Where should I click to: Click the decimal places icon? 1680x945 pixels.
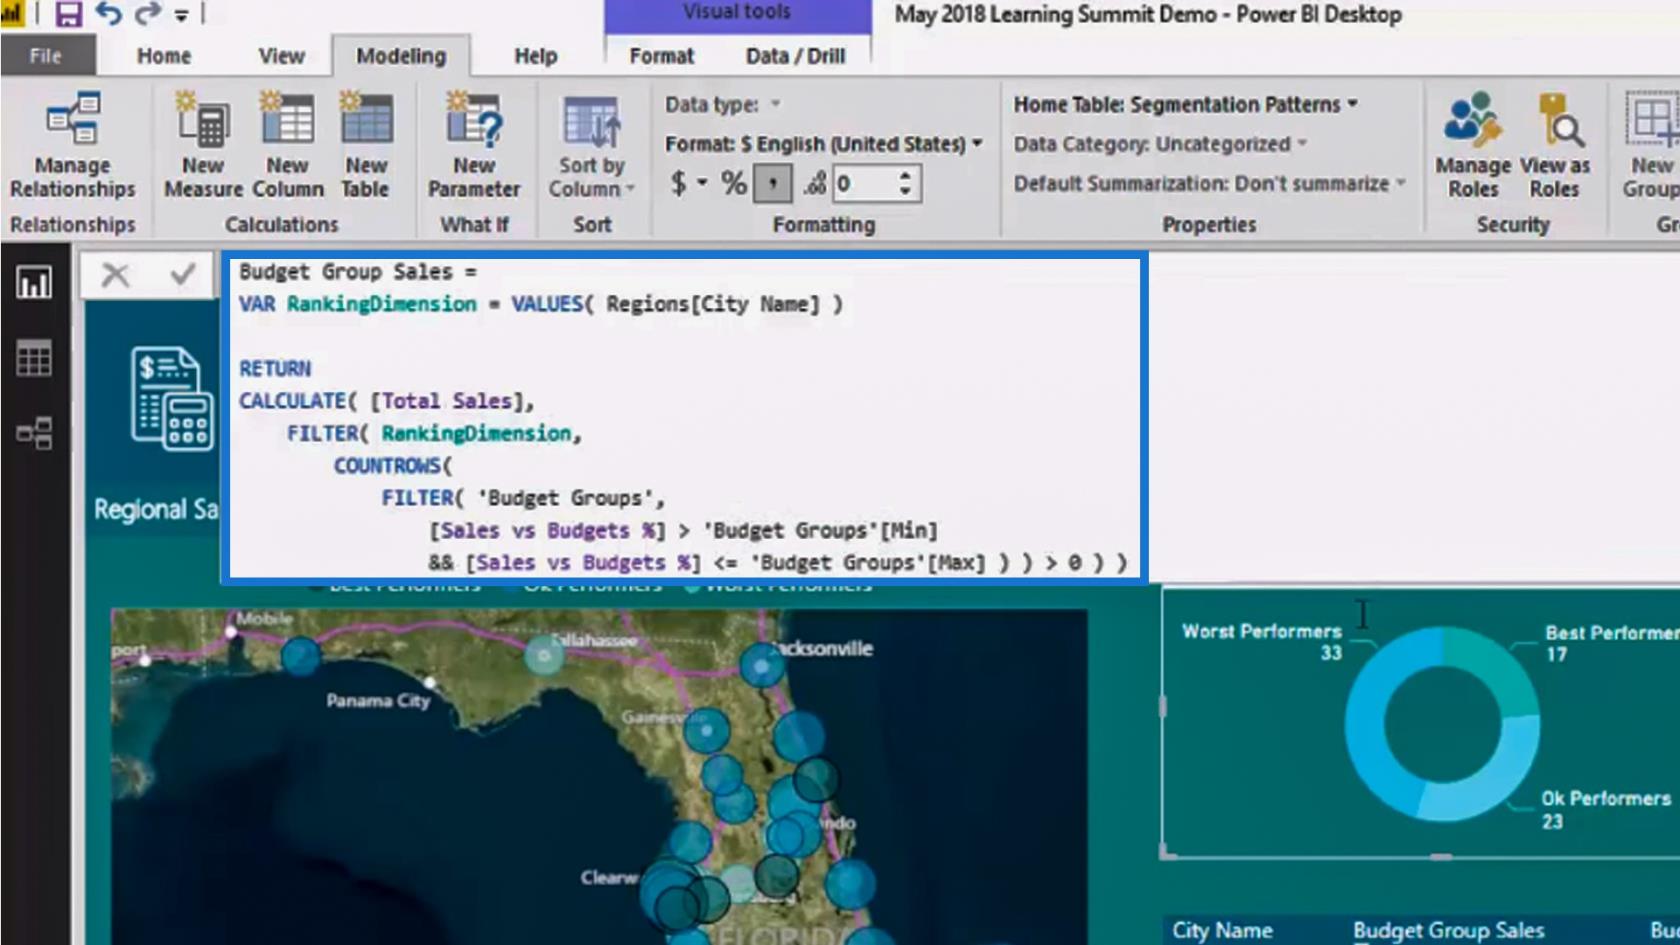click(x=815, y=183)
